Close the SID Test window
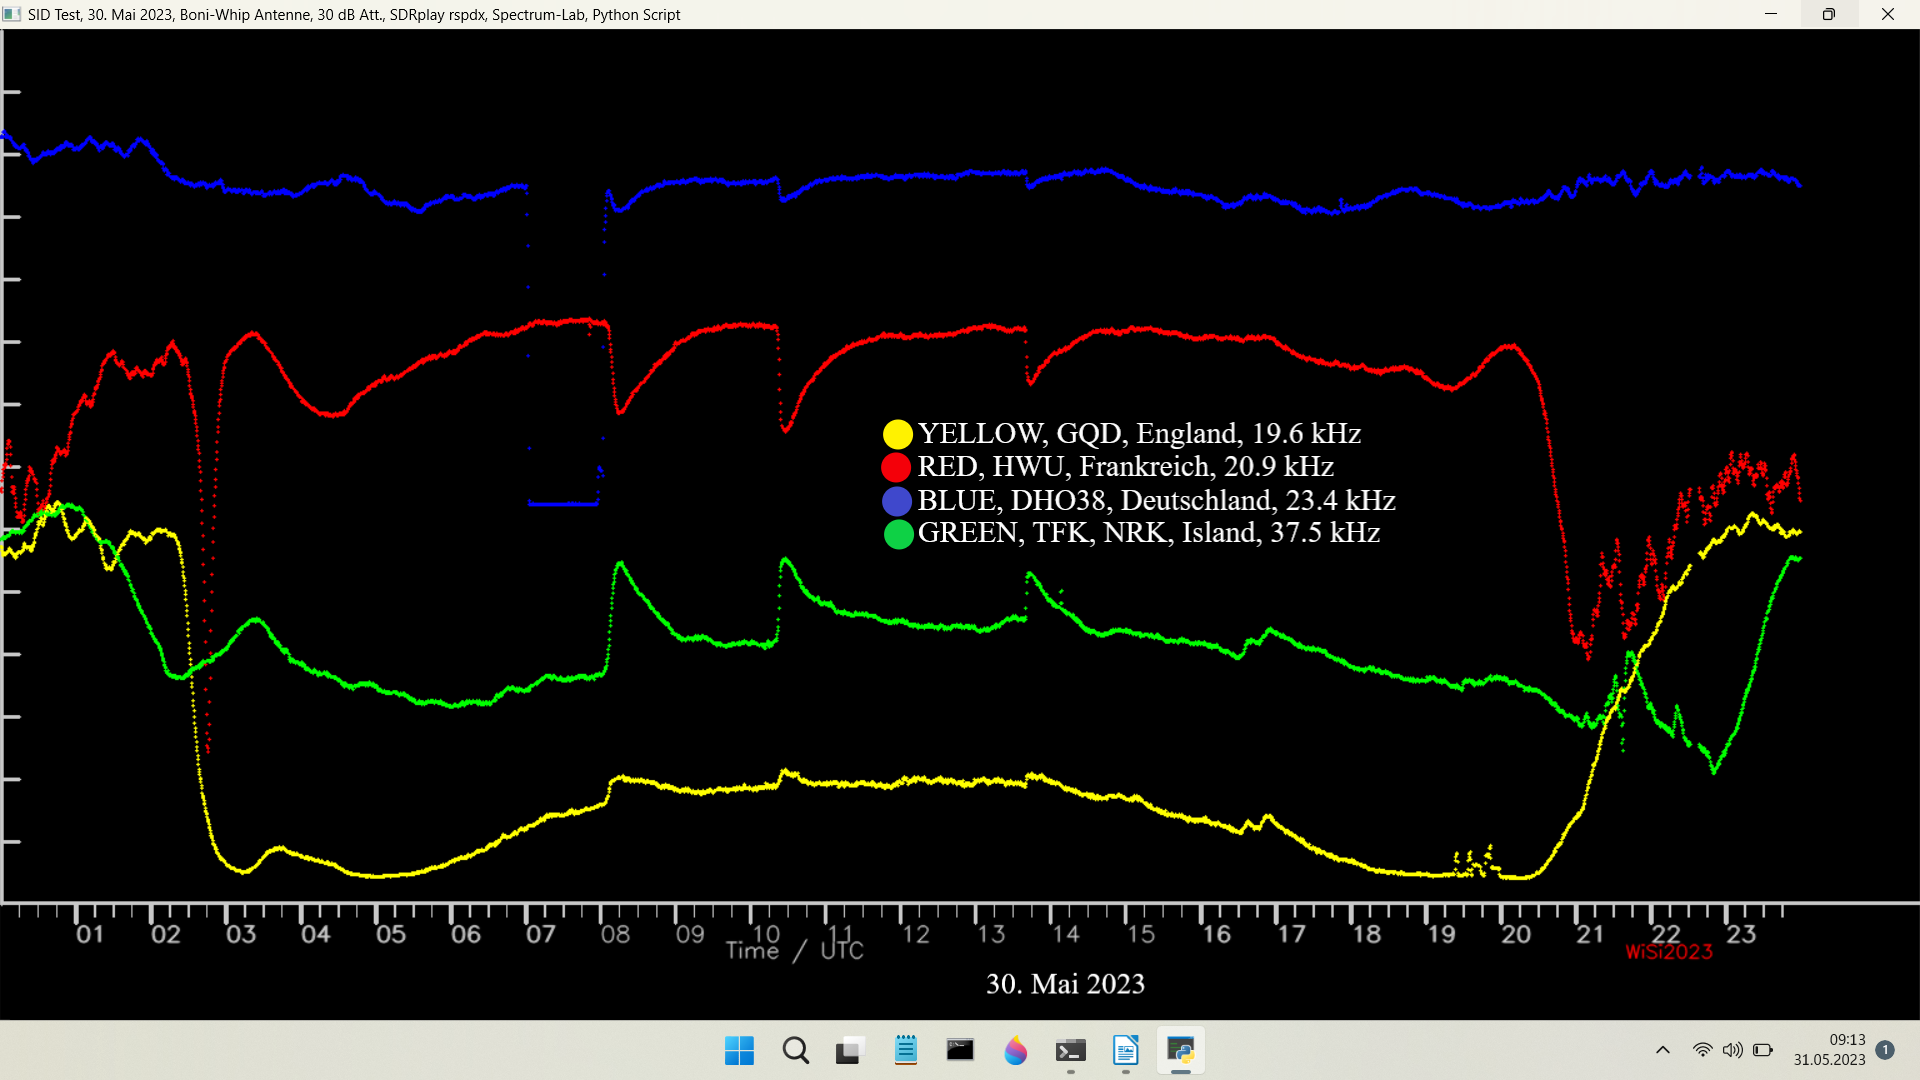Image resolution: width=1920 pixels, height=1080 pixels. click(1888, 14)
